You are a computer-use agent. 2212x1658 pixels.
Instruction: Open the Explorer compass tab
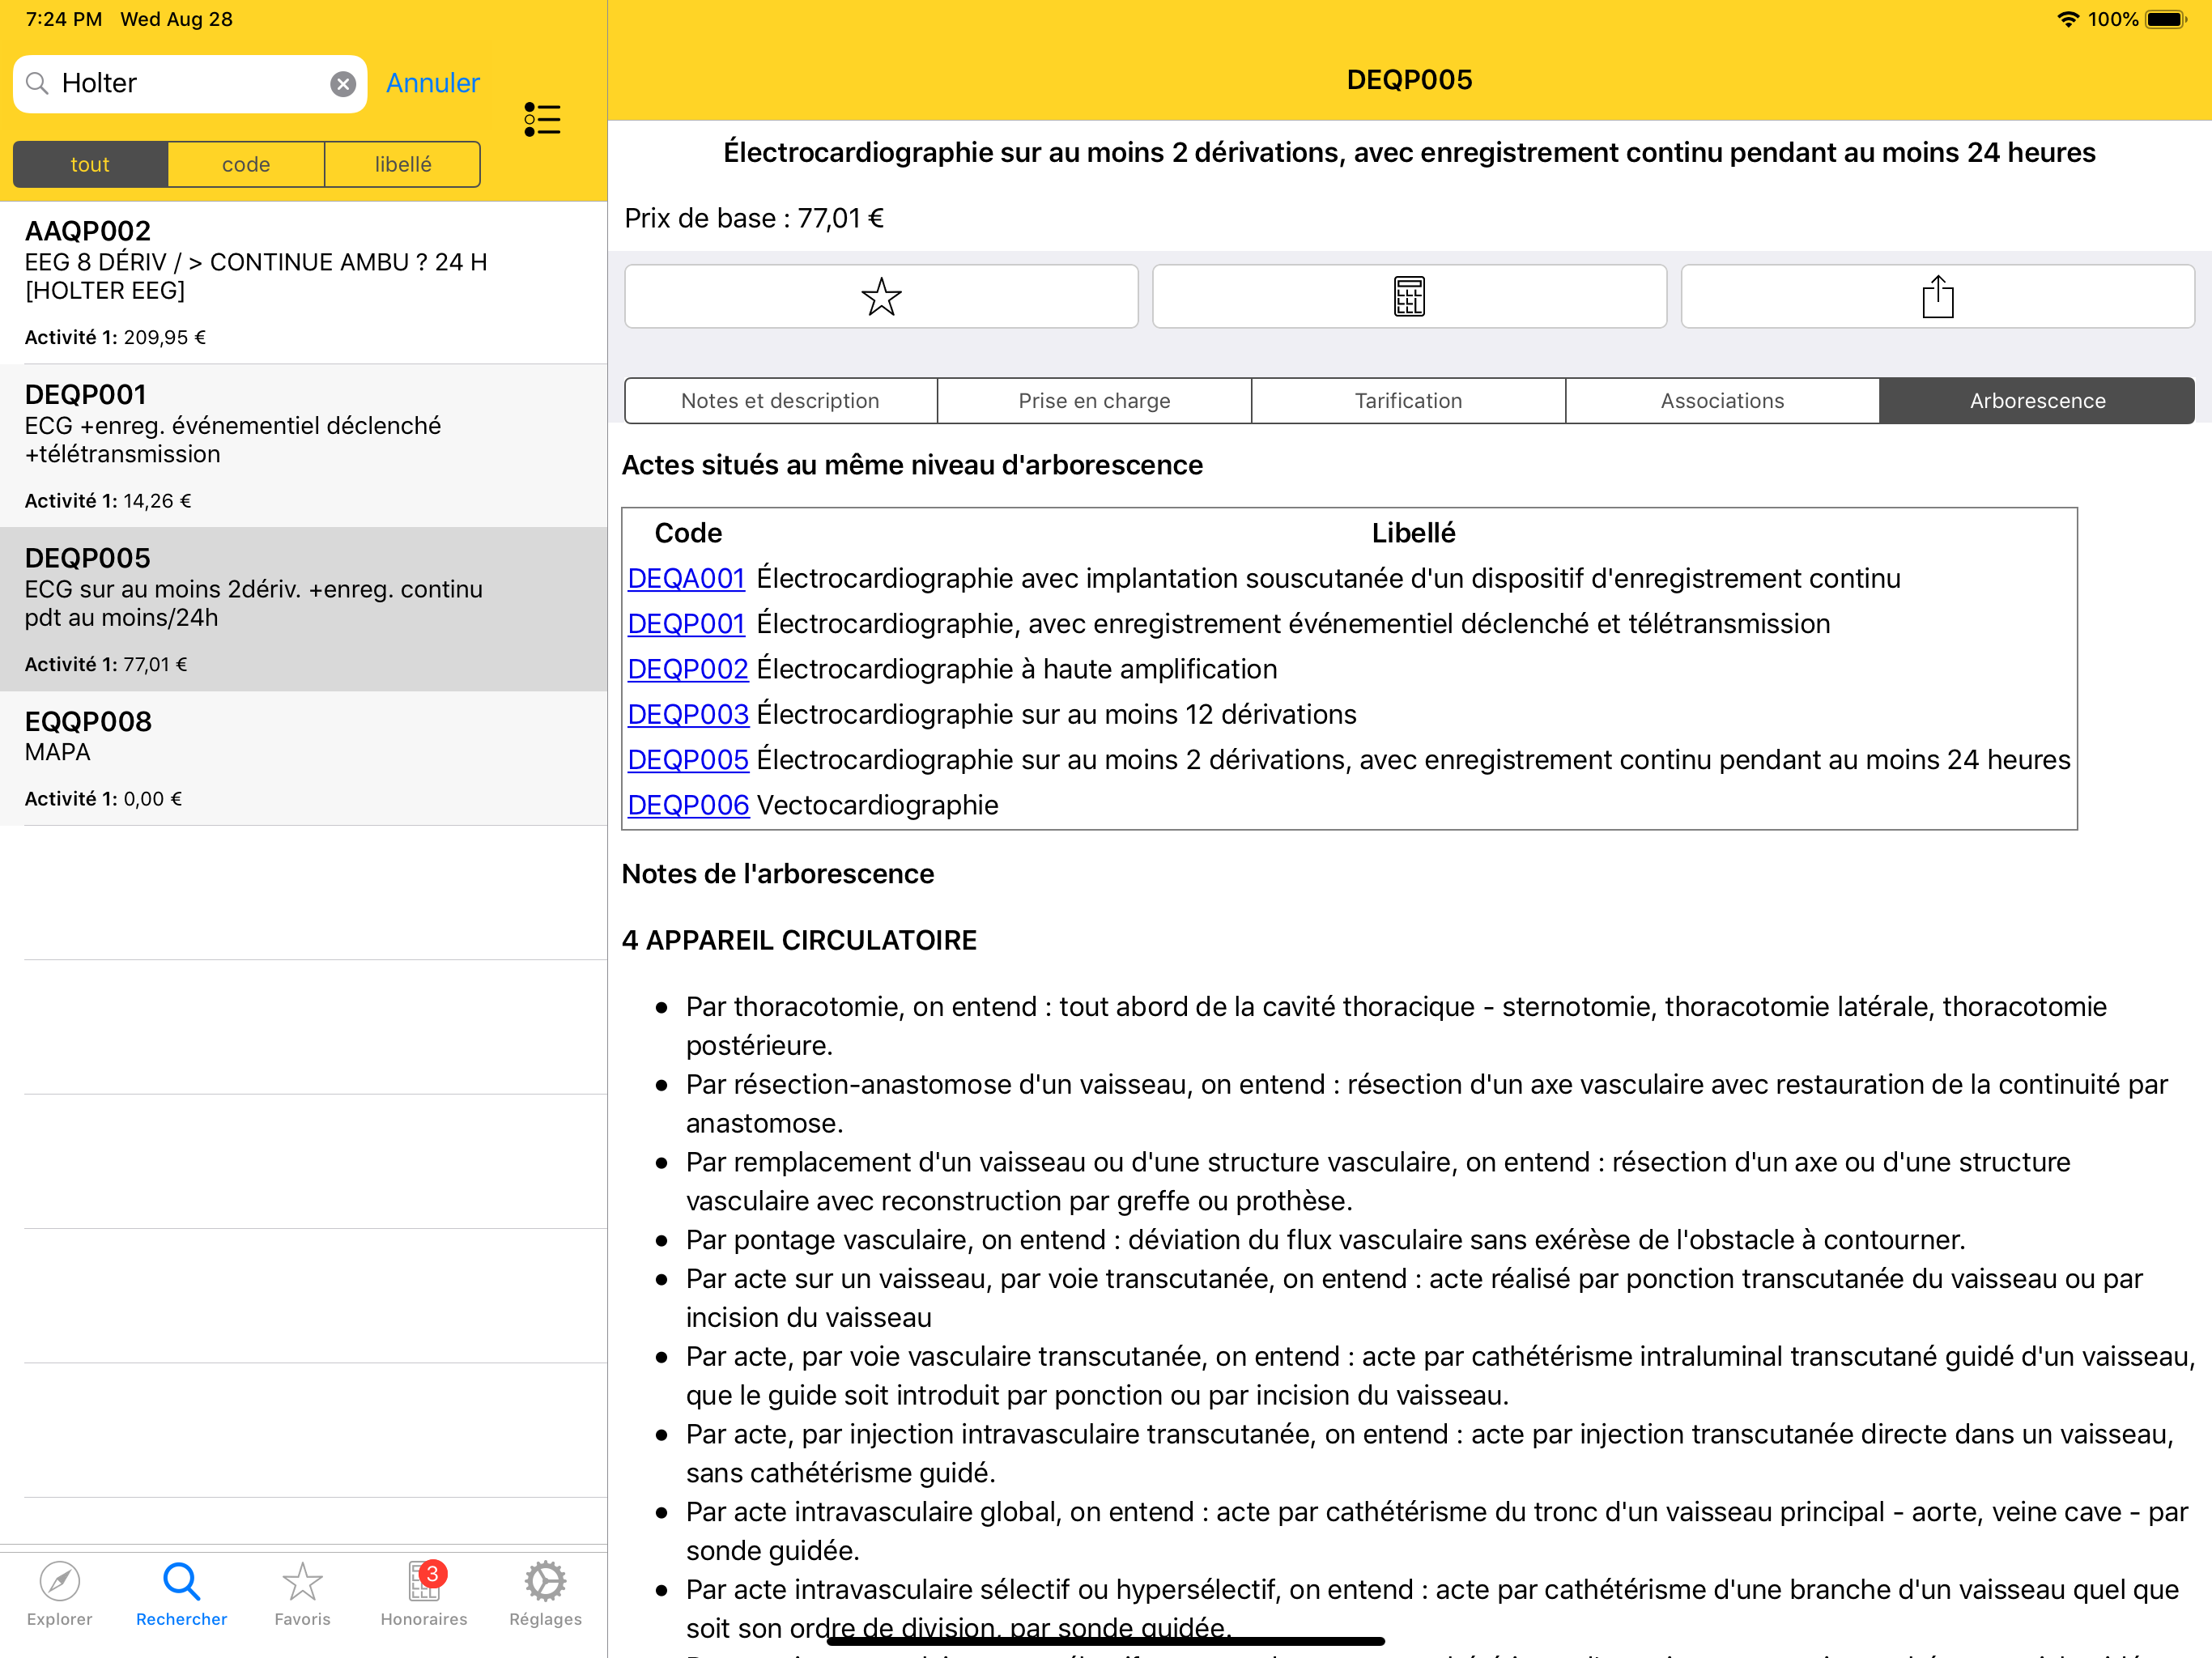[60, 1595]
